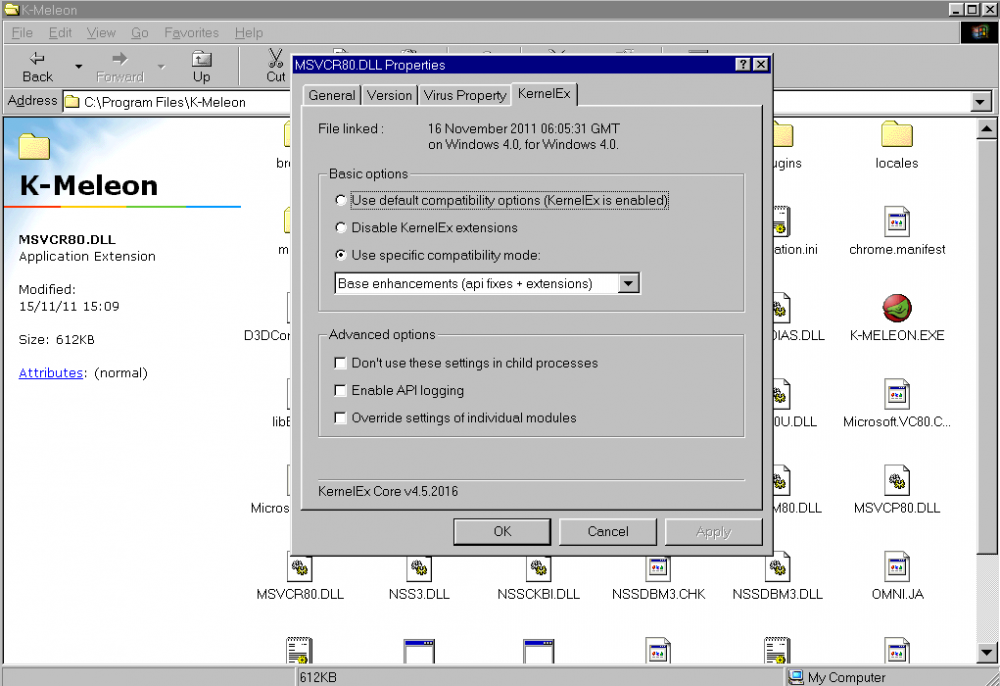Enable 'Don't use these settings in child processes'
Screen dimensions: 1000x686
pos(341,363)
